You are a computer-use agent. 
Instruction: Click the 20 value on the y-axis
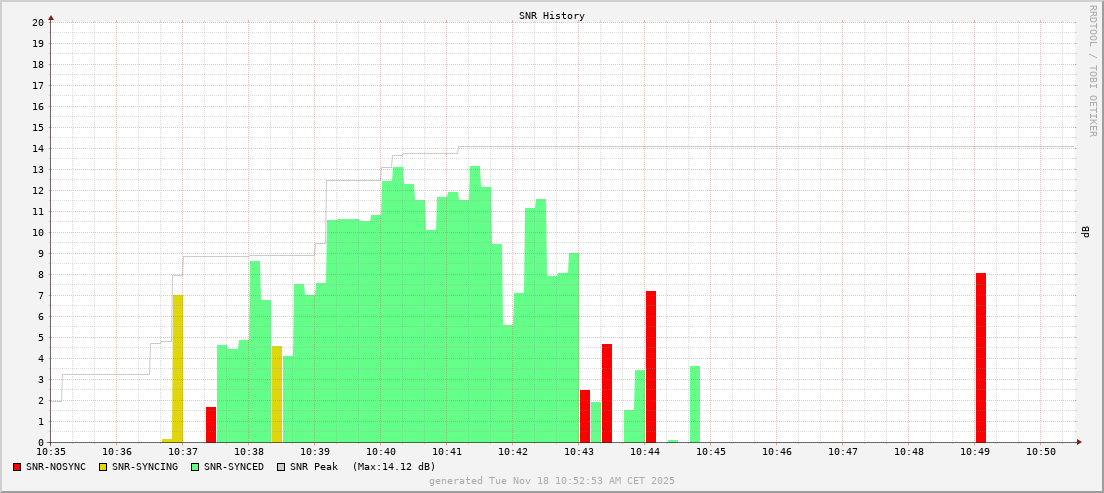pos(38,22)
